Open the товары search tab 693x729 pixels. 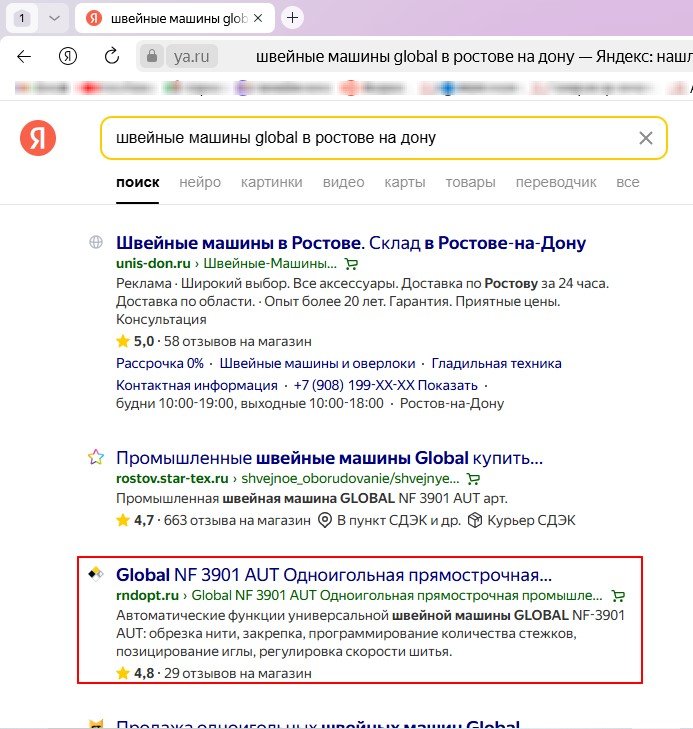coord(470,182)
